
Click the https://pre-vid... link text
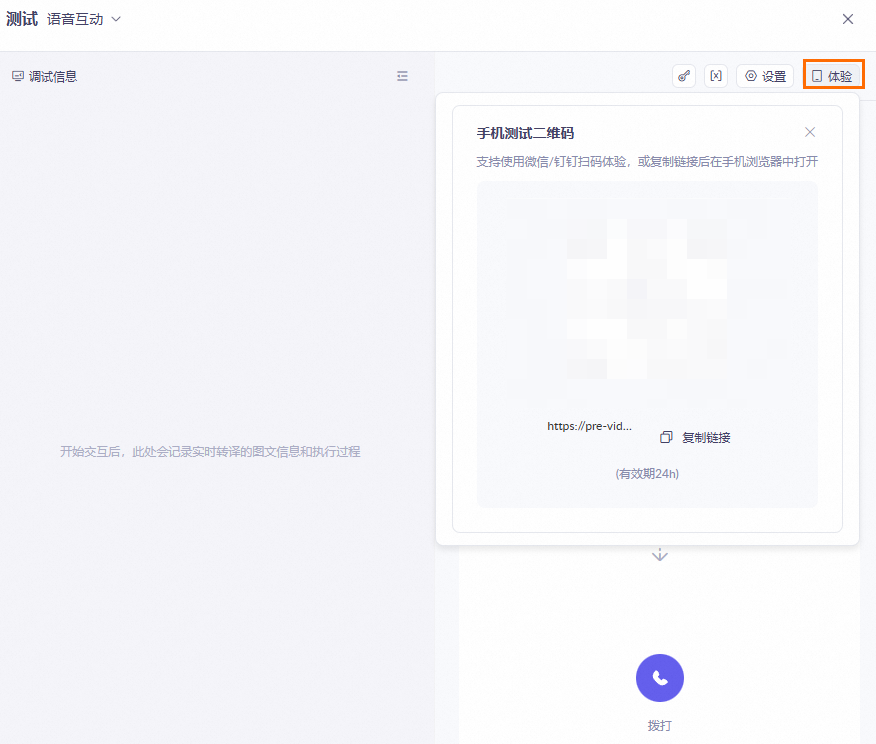click(x=589, y=426)
